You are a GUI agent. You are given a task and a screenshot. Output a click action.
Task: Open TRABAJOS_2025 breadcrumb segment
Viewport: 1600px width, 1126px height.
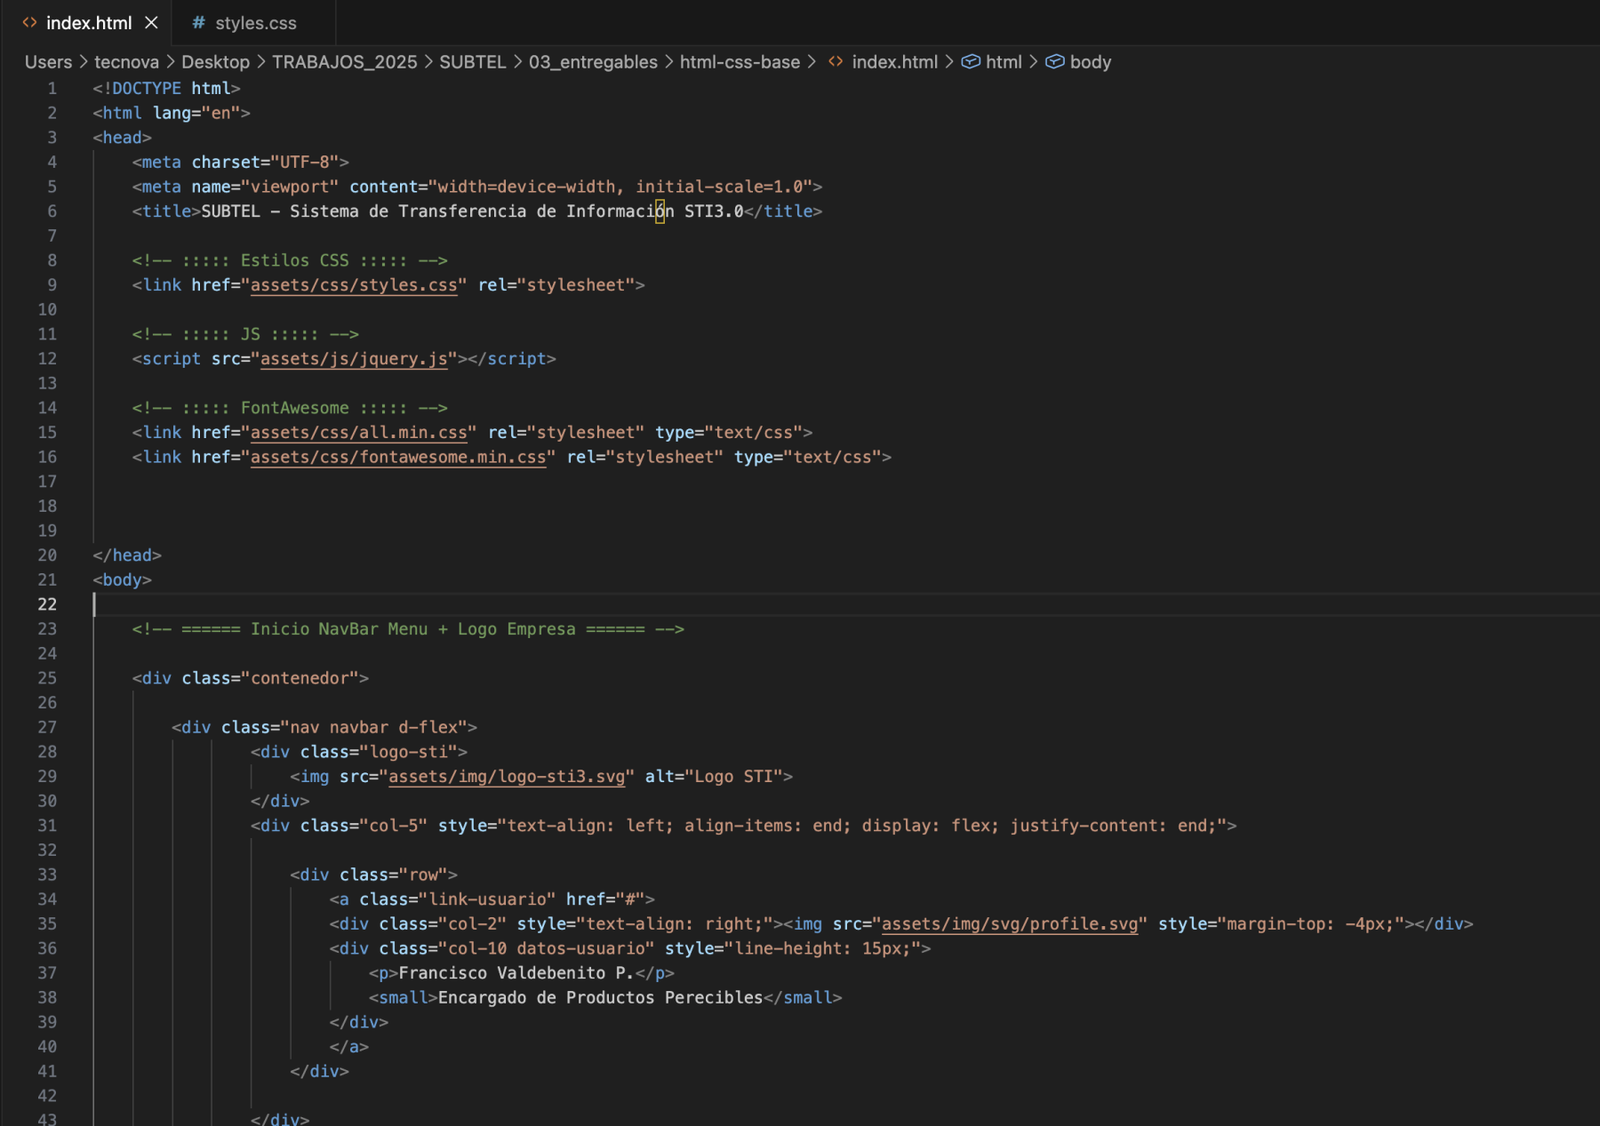(x=344, y=62)
